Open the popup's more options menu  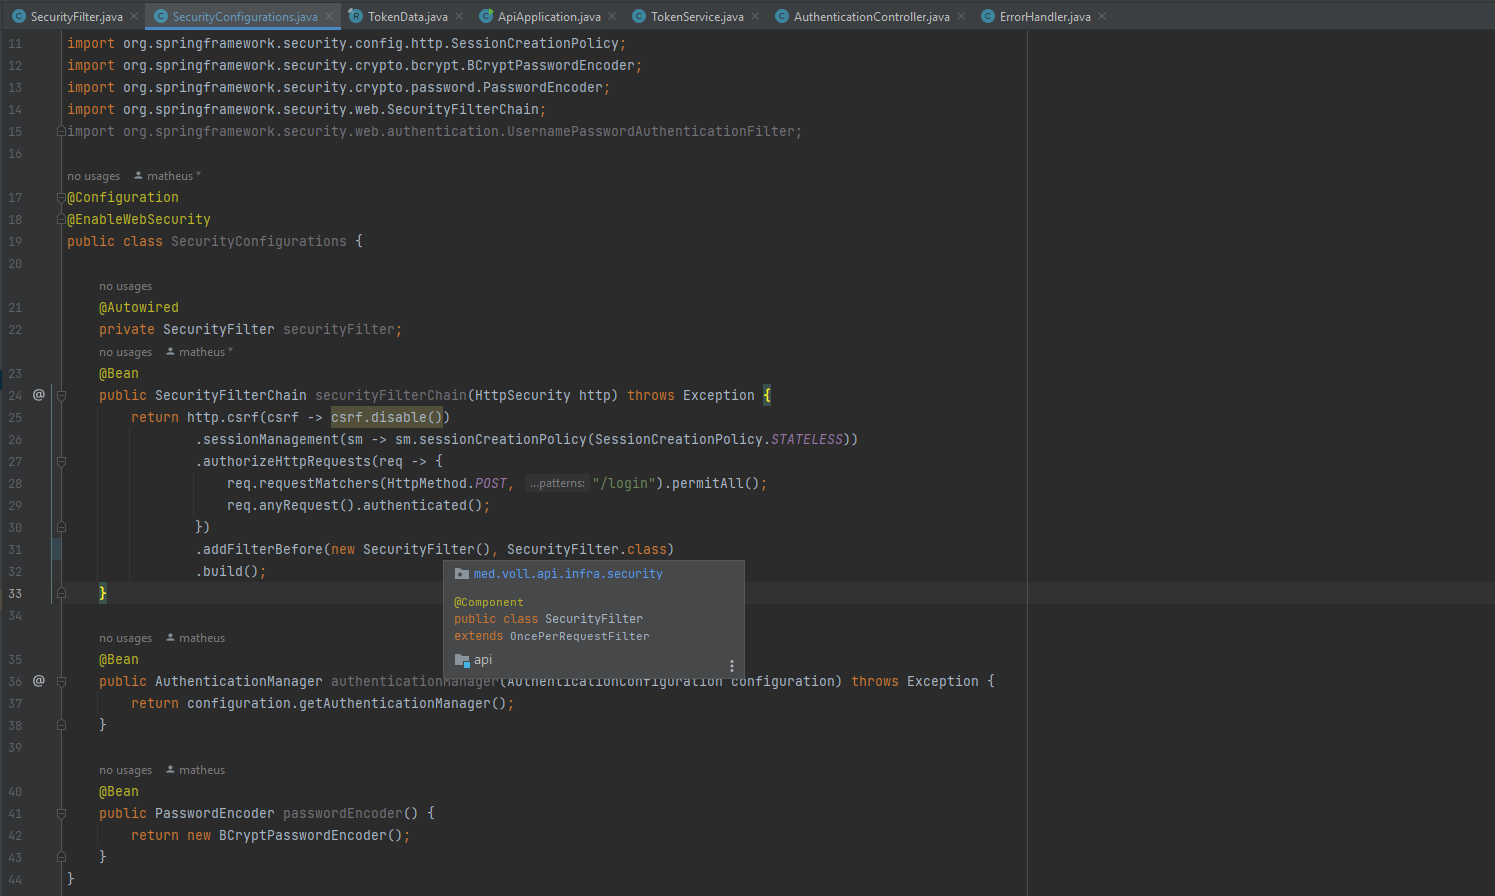[x=732, y=666]
